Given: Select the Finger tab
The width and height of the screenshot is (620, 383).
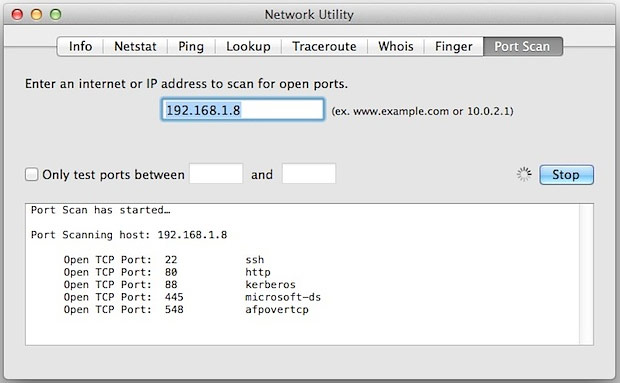Looking at the screenshot, I should 454,46.
